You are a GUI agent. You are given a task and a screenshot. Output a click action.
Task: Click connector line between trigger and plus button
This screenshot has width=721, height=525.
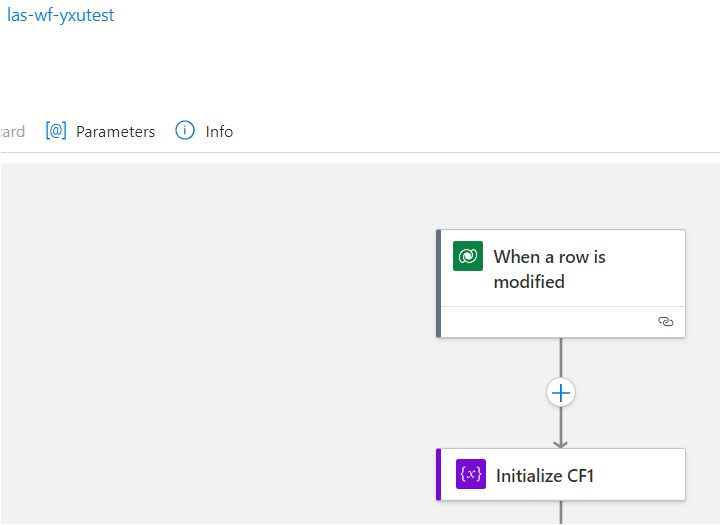[561, 358]
